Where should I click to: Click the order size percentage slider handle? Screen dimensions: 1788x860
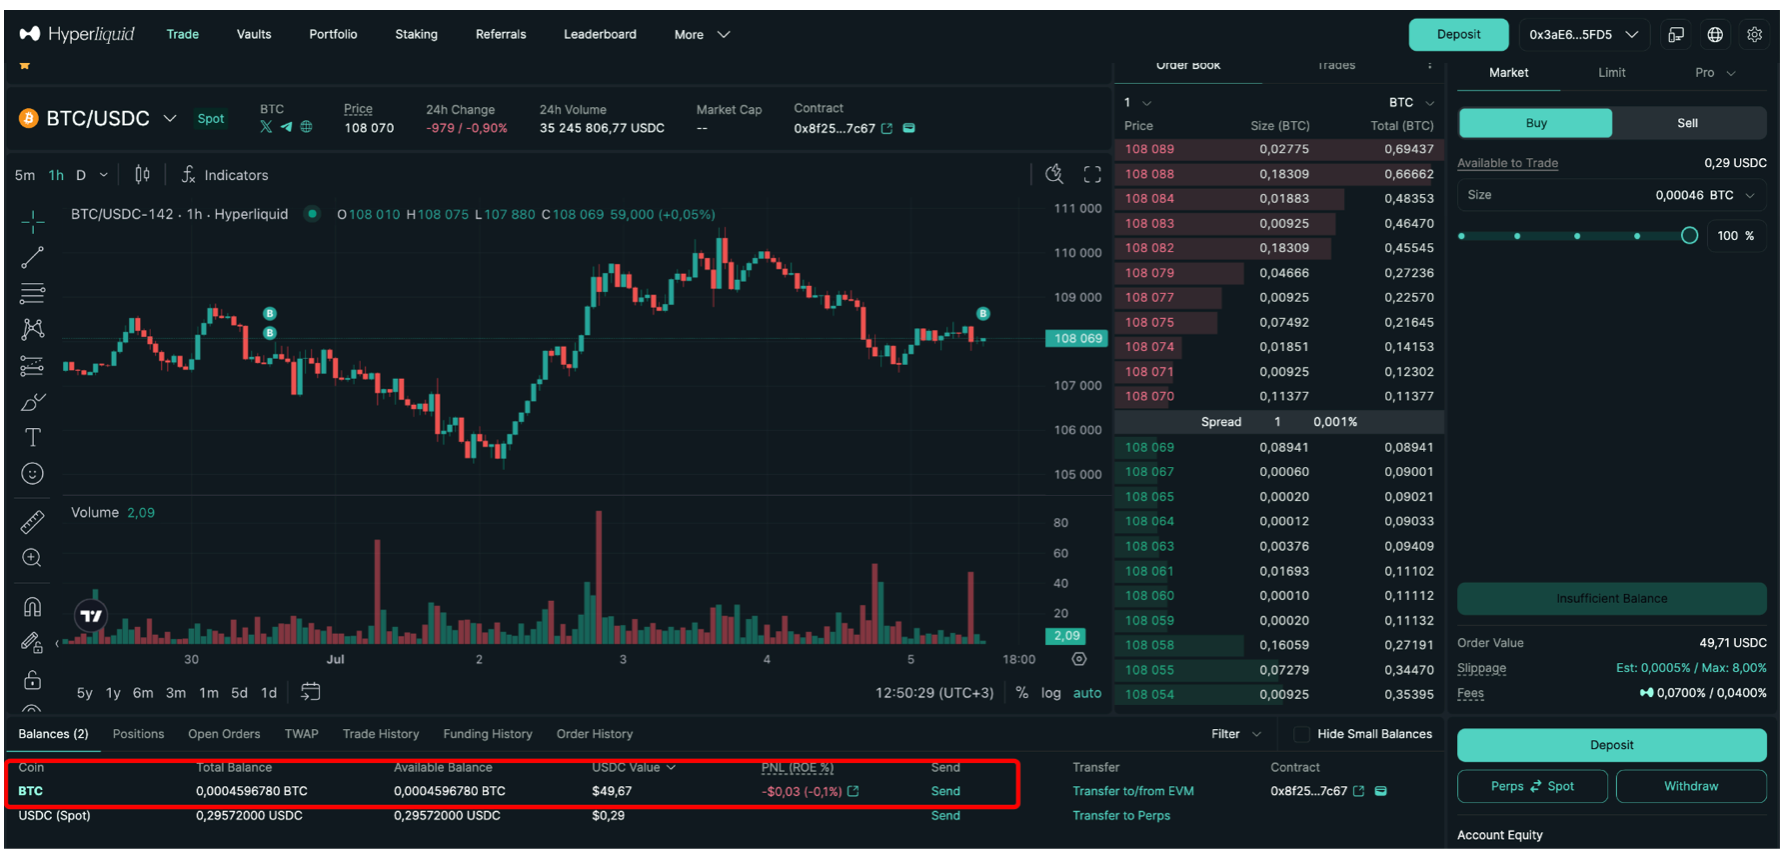click(1689, 236)
